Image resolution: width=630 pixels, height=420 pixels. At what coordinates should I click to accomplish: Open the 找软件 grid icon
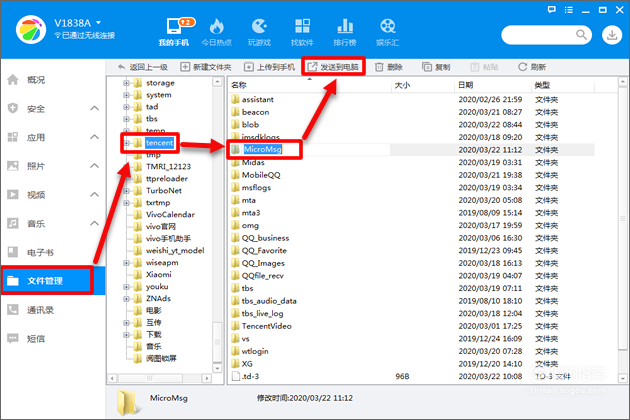point(302,26)
